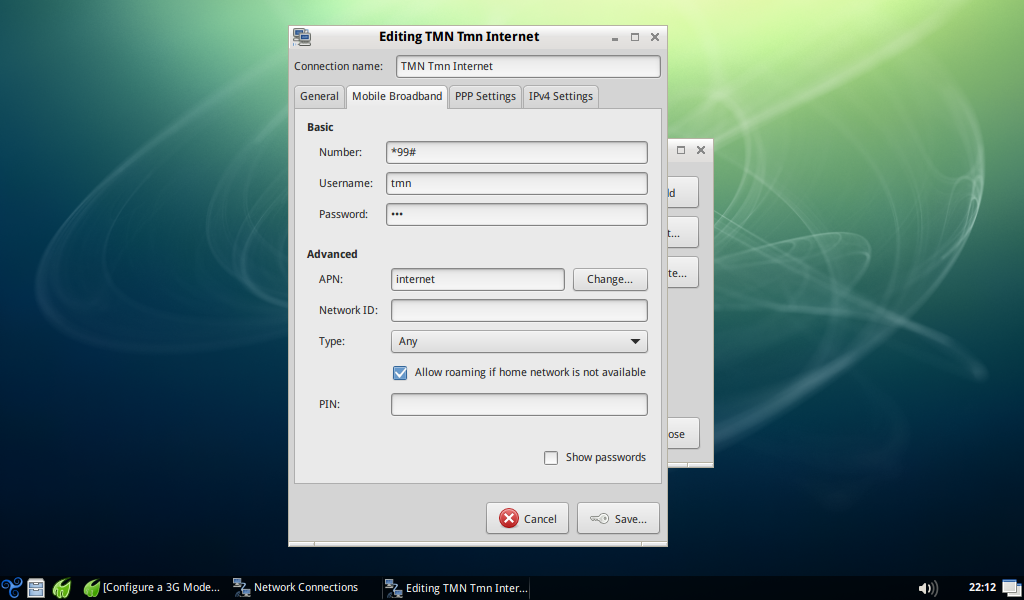
Task: Click the clock in the system tray
Action: [982, 587]
